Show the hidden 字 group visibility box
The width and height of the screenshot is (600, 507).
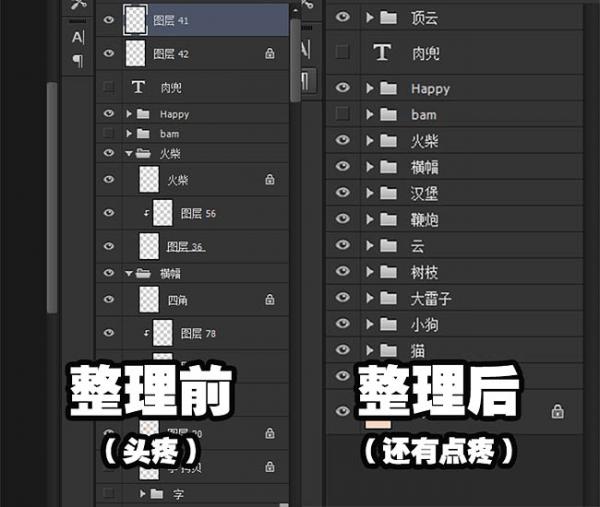[x=109, y=493]
